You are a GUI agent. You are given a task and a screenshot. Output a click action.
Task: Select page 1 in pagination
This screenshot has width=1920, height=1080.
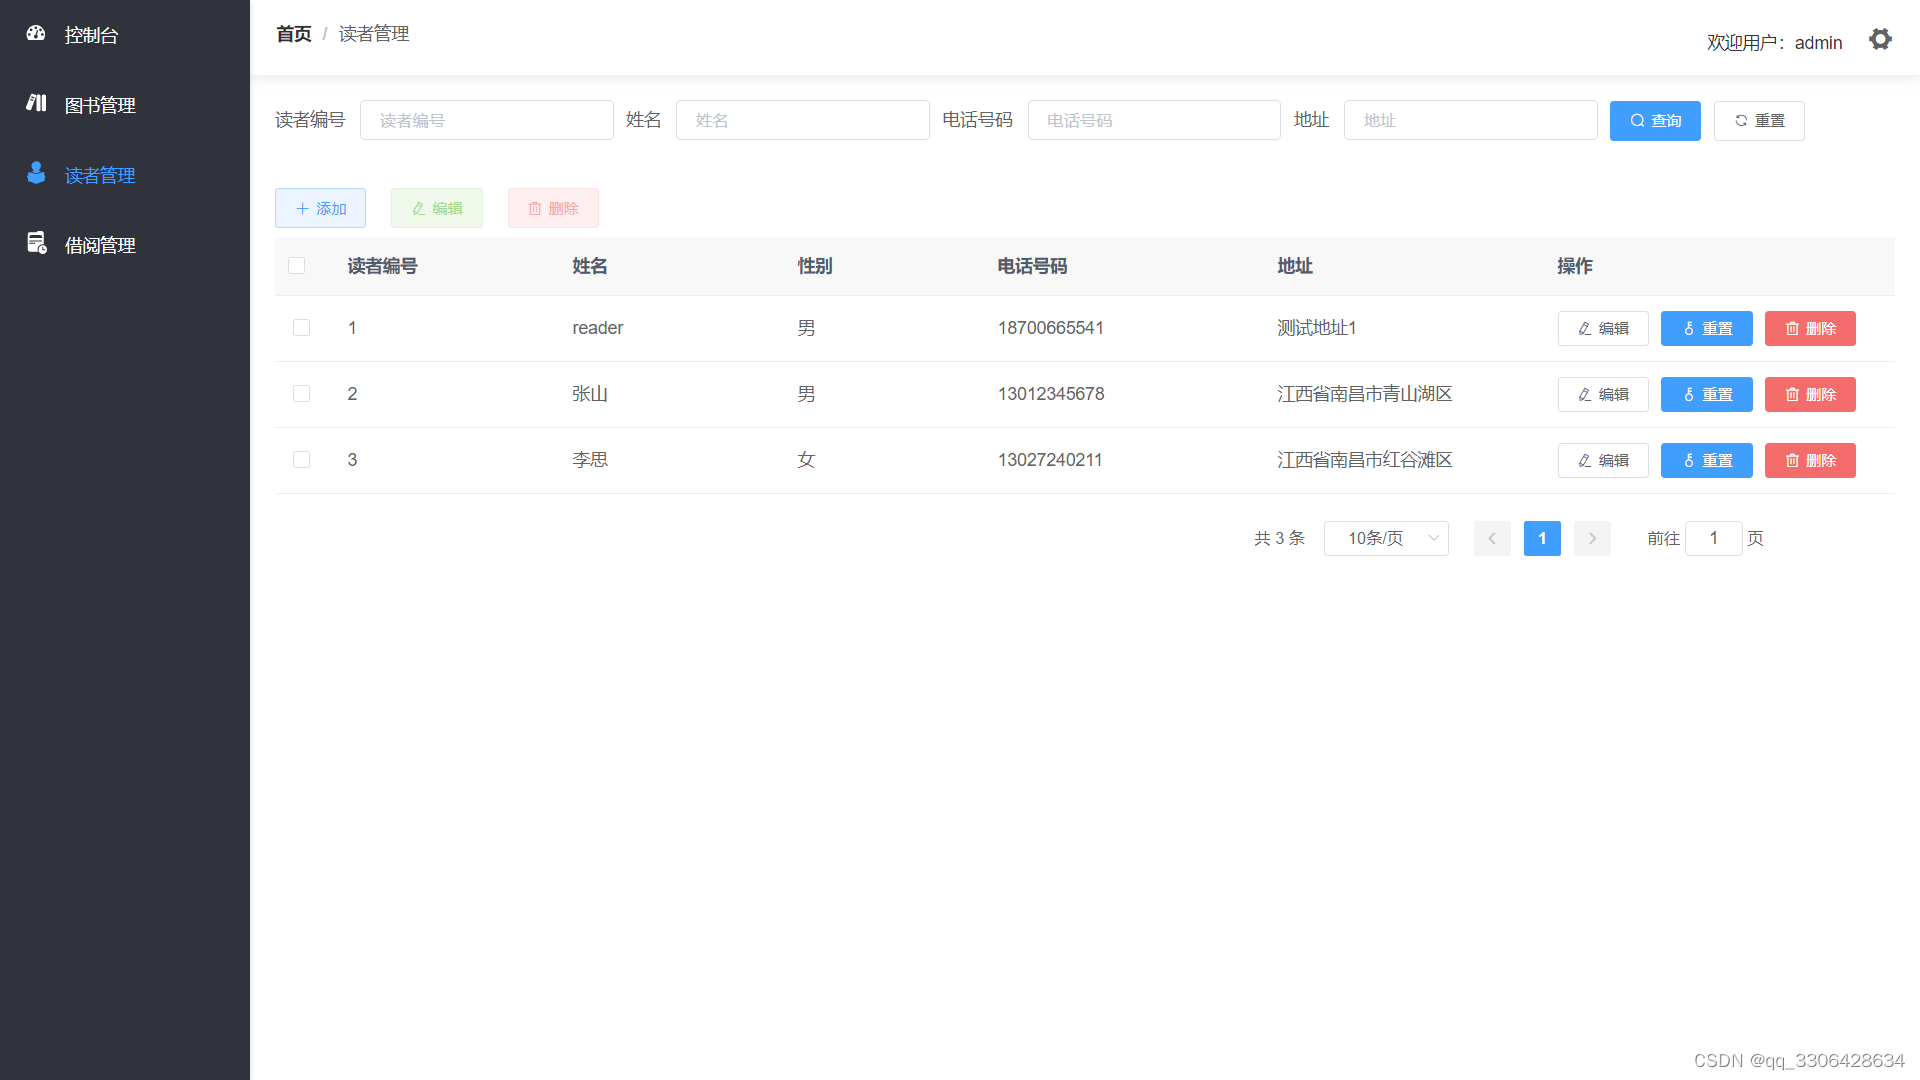[x=1542, y=538]
